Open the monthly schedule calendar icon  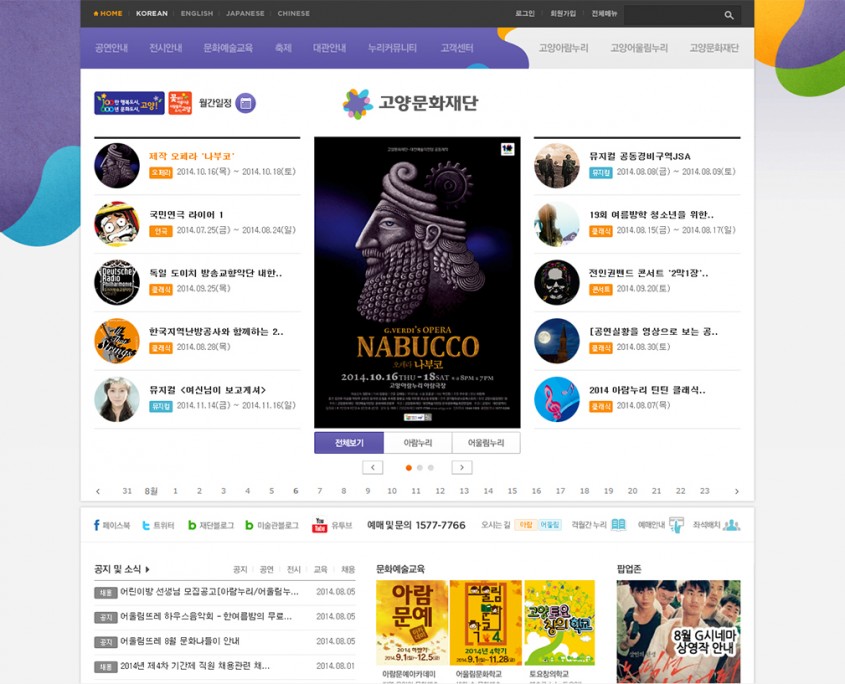pyautogui.click(x=246, y=103)
